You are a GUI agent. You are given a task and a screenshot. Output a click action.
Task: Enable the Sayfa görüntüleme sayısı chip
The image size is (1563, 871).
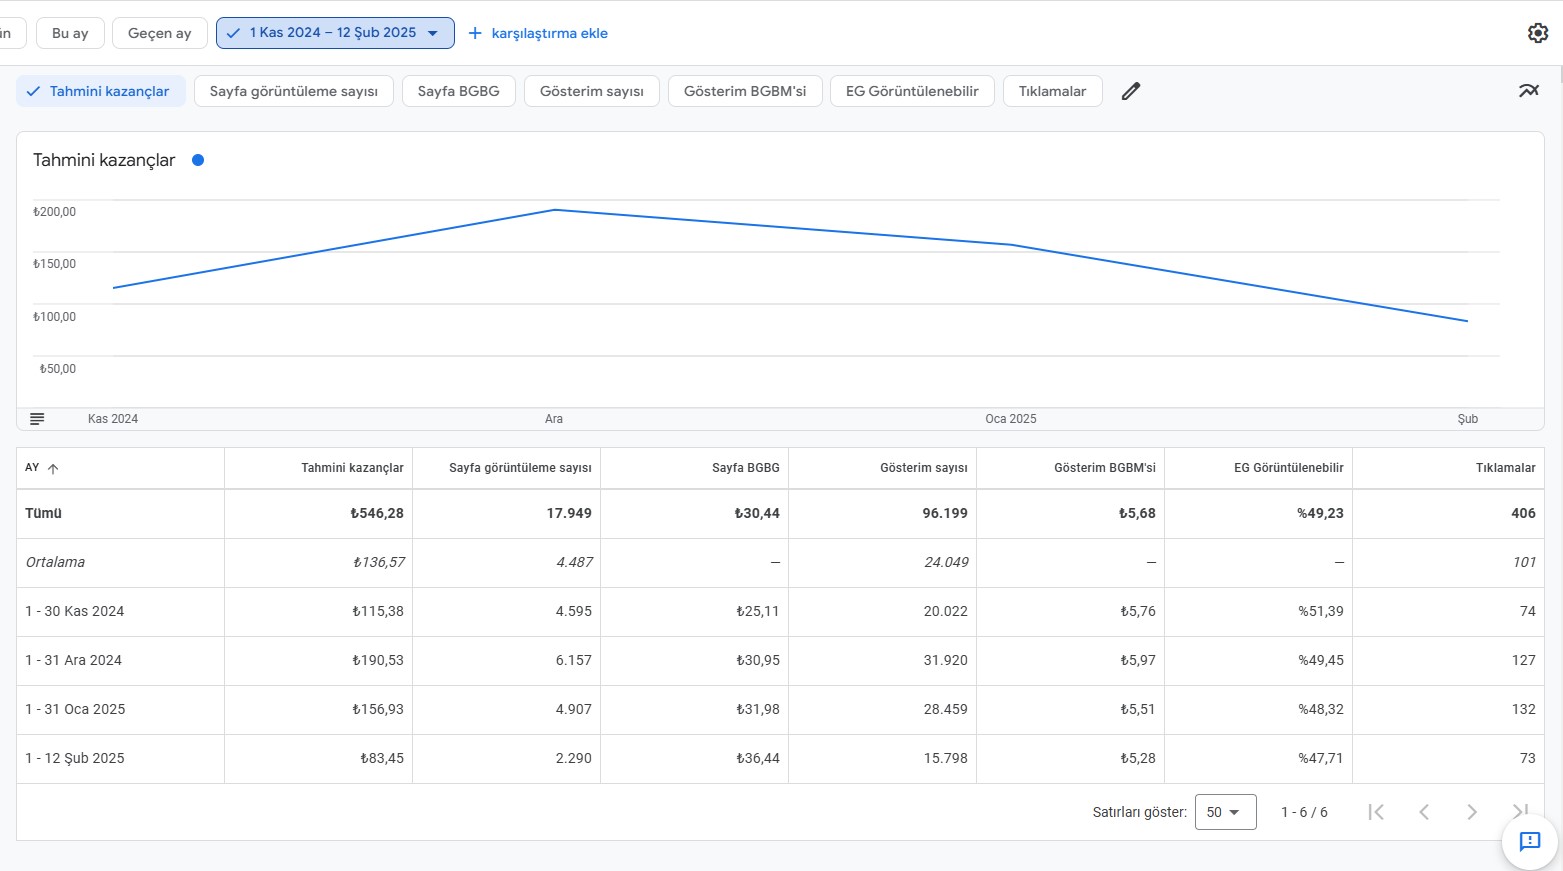[x=294, y=91]
